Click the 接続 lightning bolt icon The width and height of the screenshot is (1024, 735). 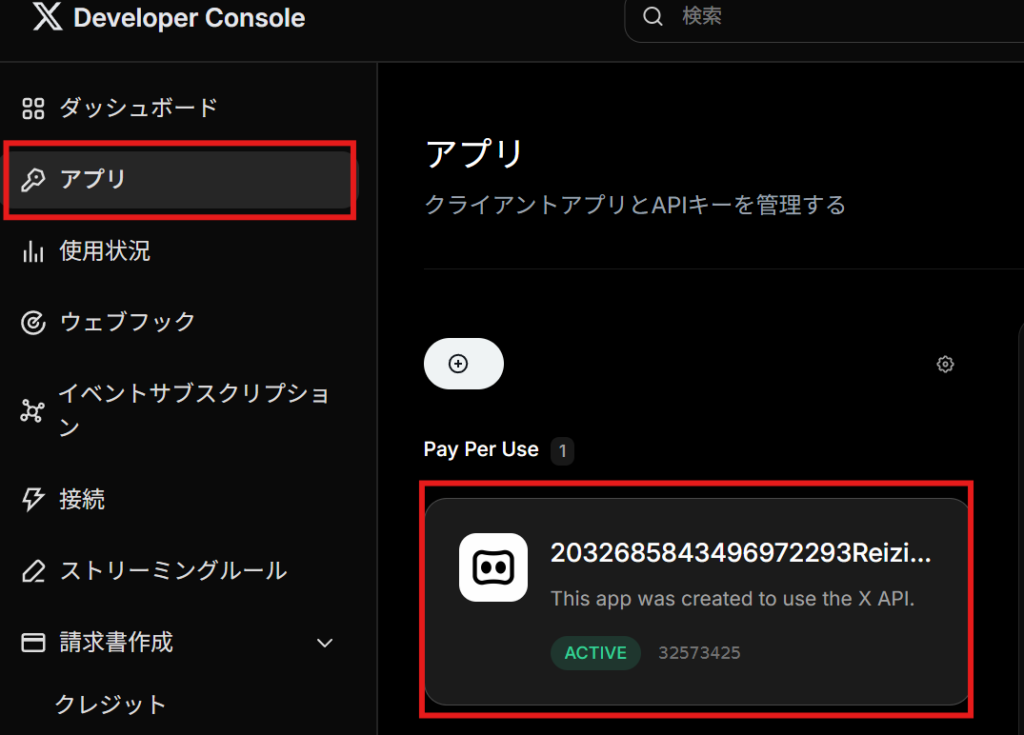33,499
